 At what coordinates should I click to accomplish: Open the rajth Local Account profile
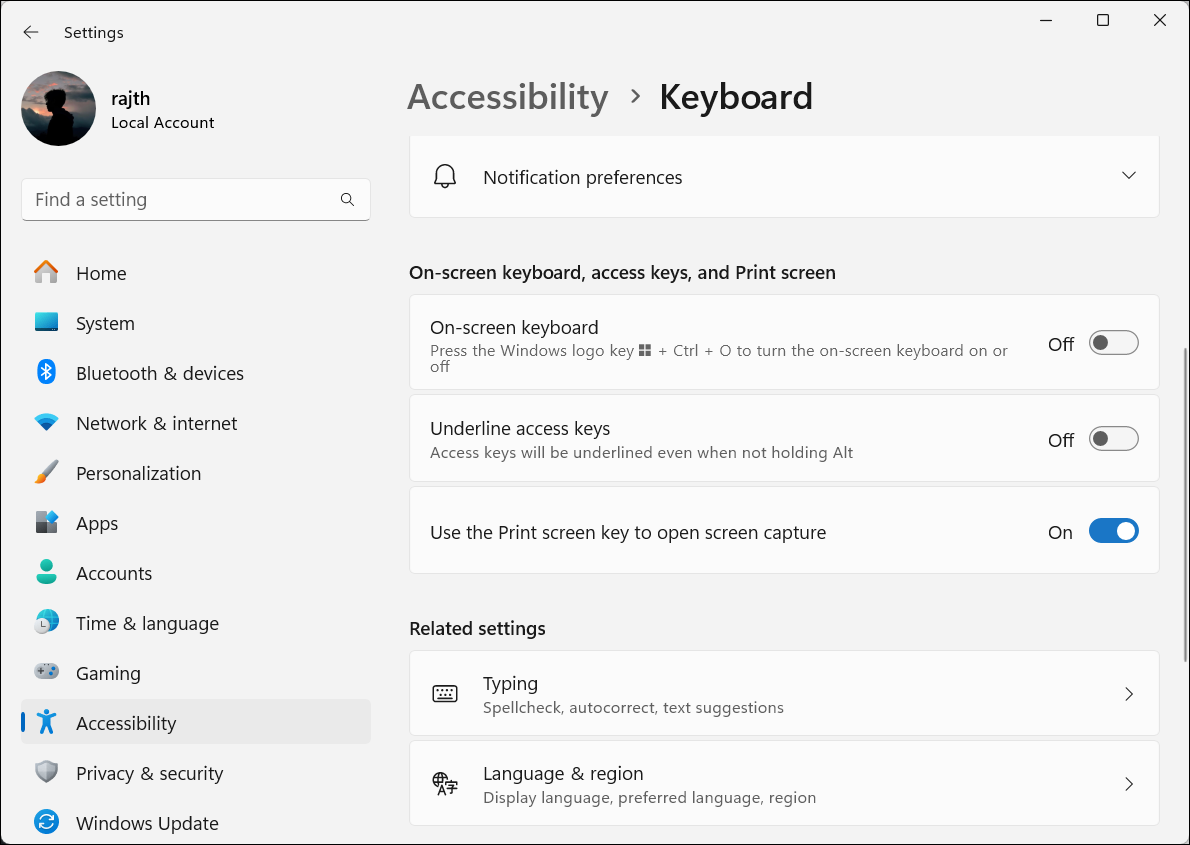(118, 109)
